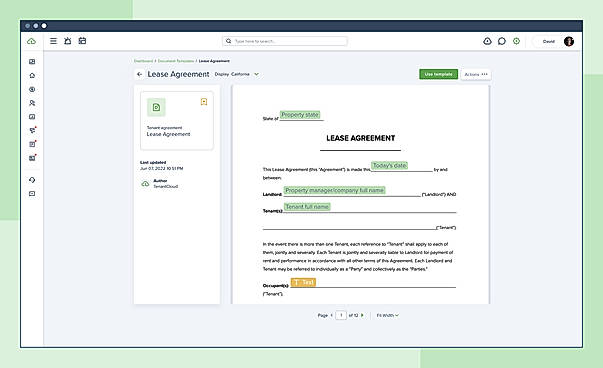The width and height of the screenshot is (603, 368).
Task: Click the feedback message icon at sidebar bottom
Action: tap(32, 194)
